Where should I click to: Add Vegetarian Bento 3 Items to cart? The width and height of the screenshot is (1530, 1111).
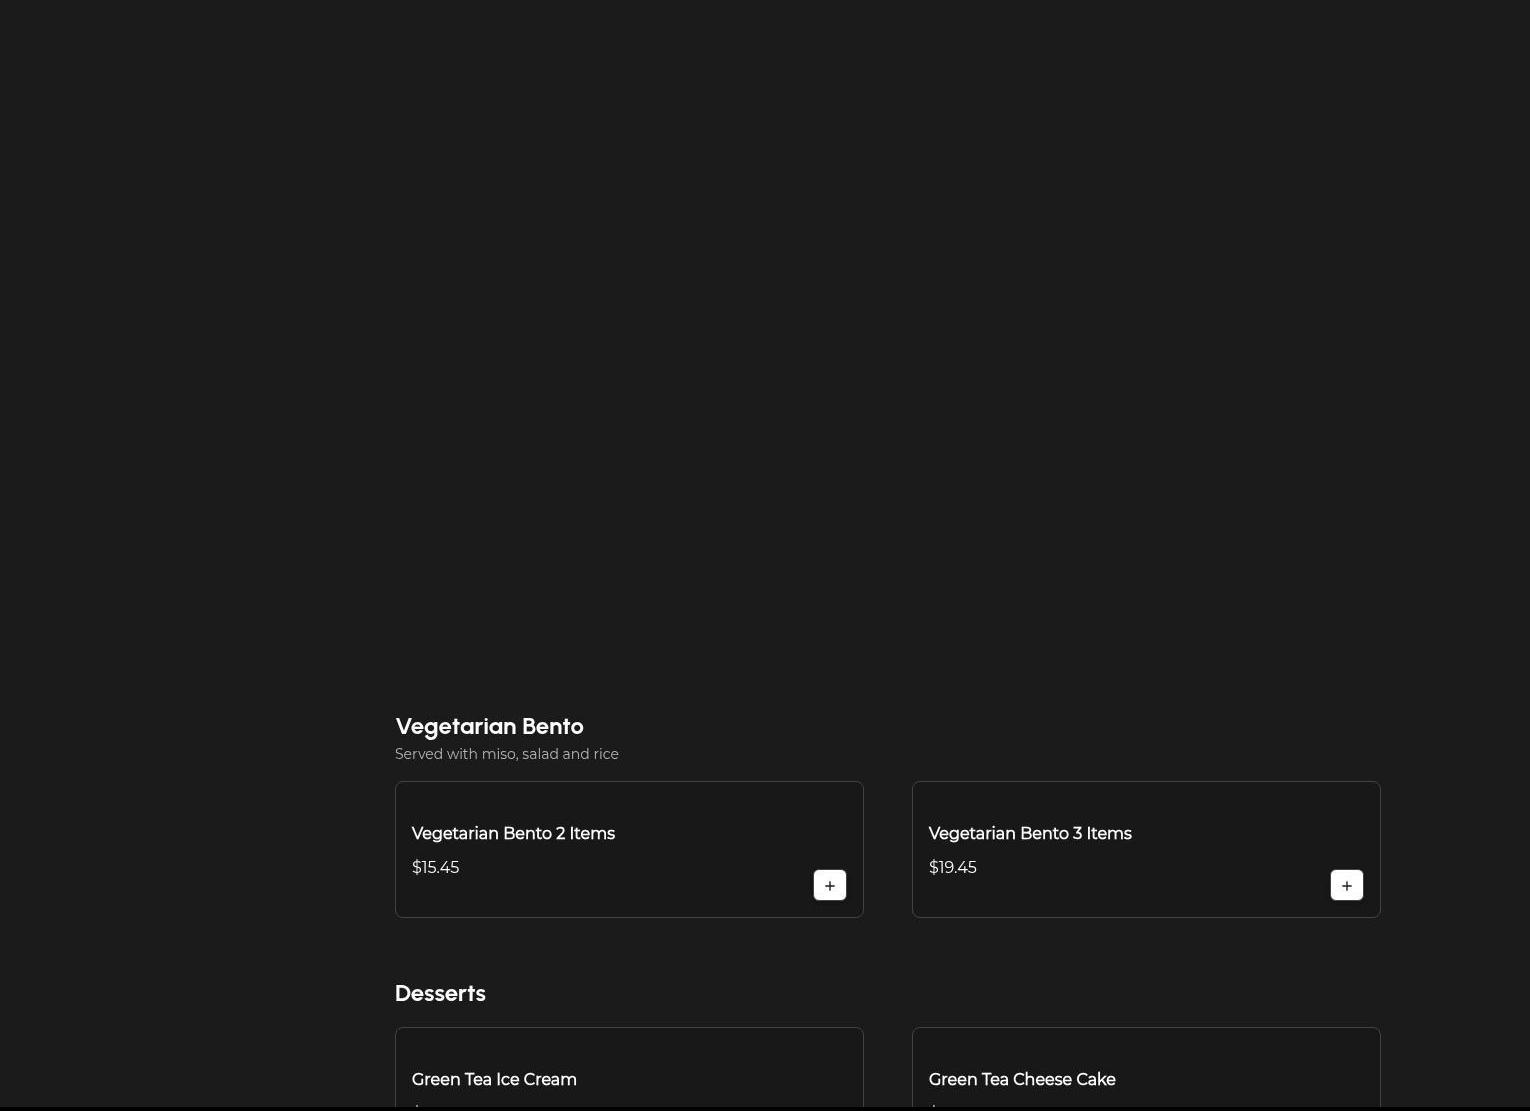[x=1347, y=885]
